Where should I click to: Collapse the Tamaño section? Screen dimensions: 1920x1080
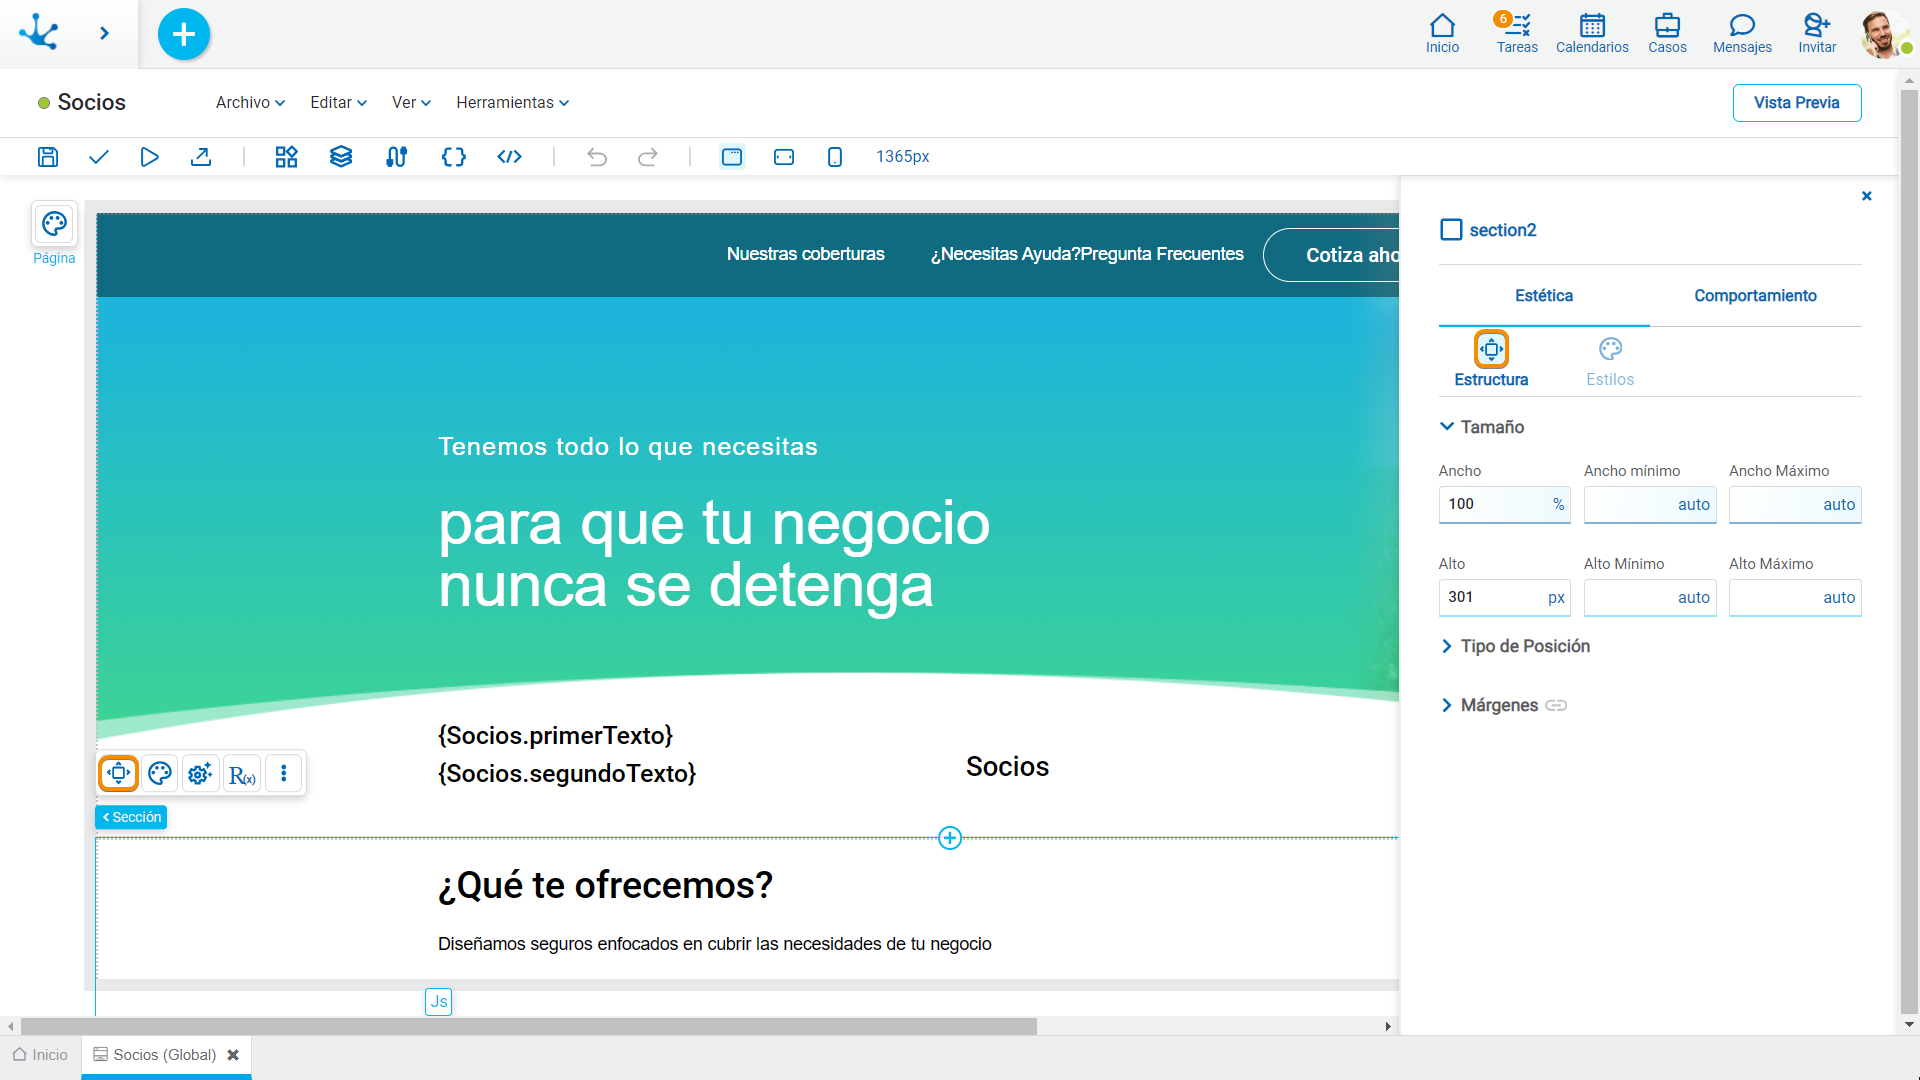(x=1482, y=427)
